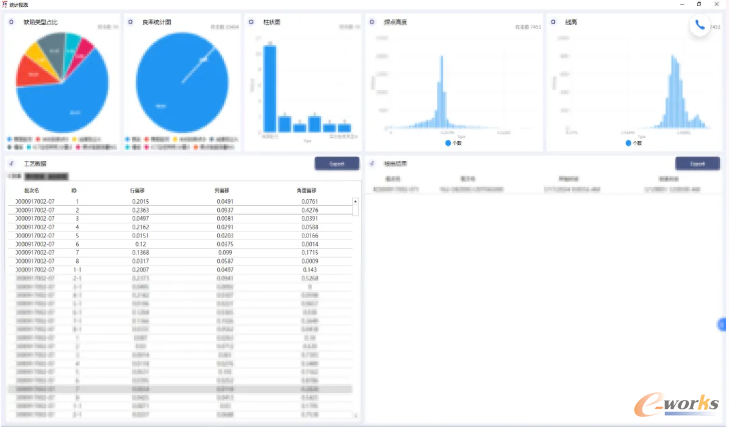Select the table row with ID 5
This screenshot has width=729, height=427.
pyautogui.click(x=180, y=235)
